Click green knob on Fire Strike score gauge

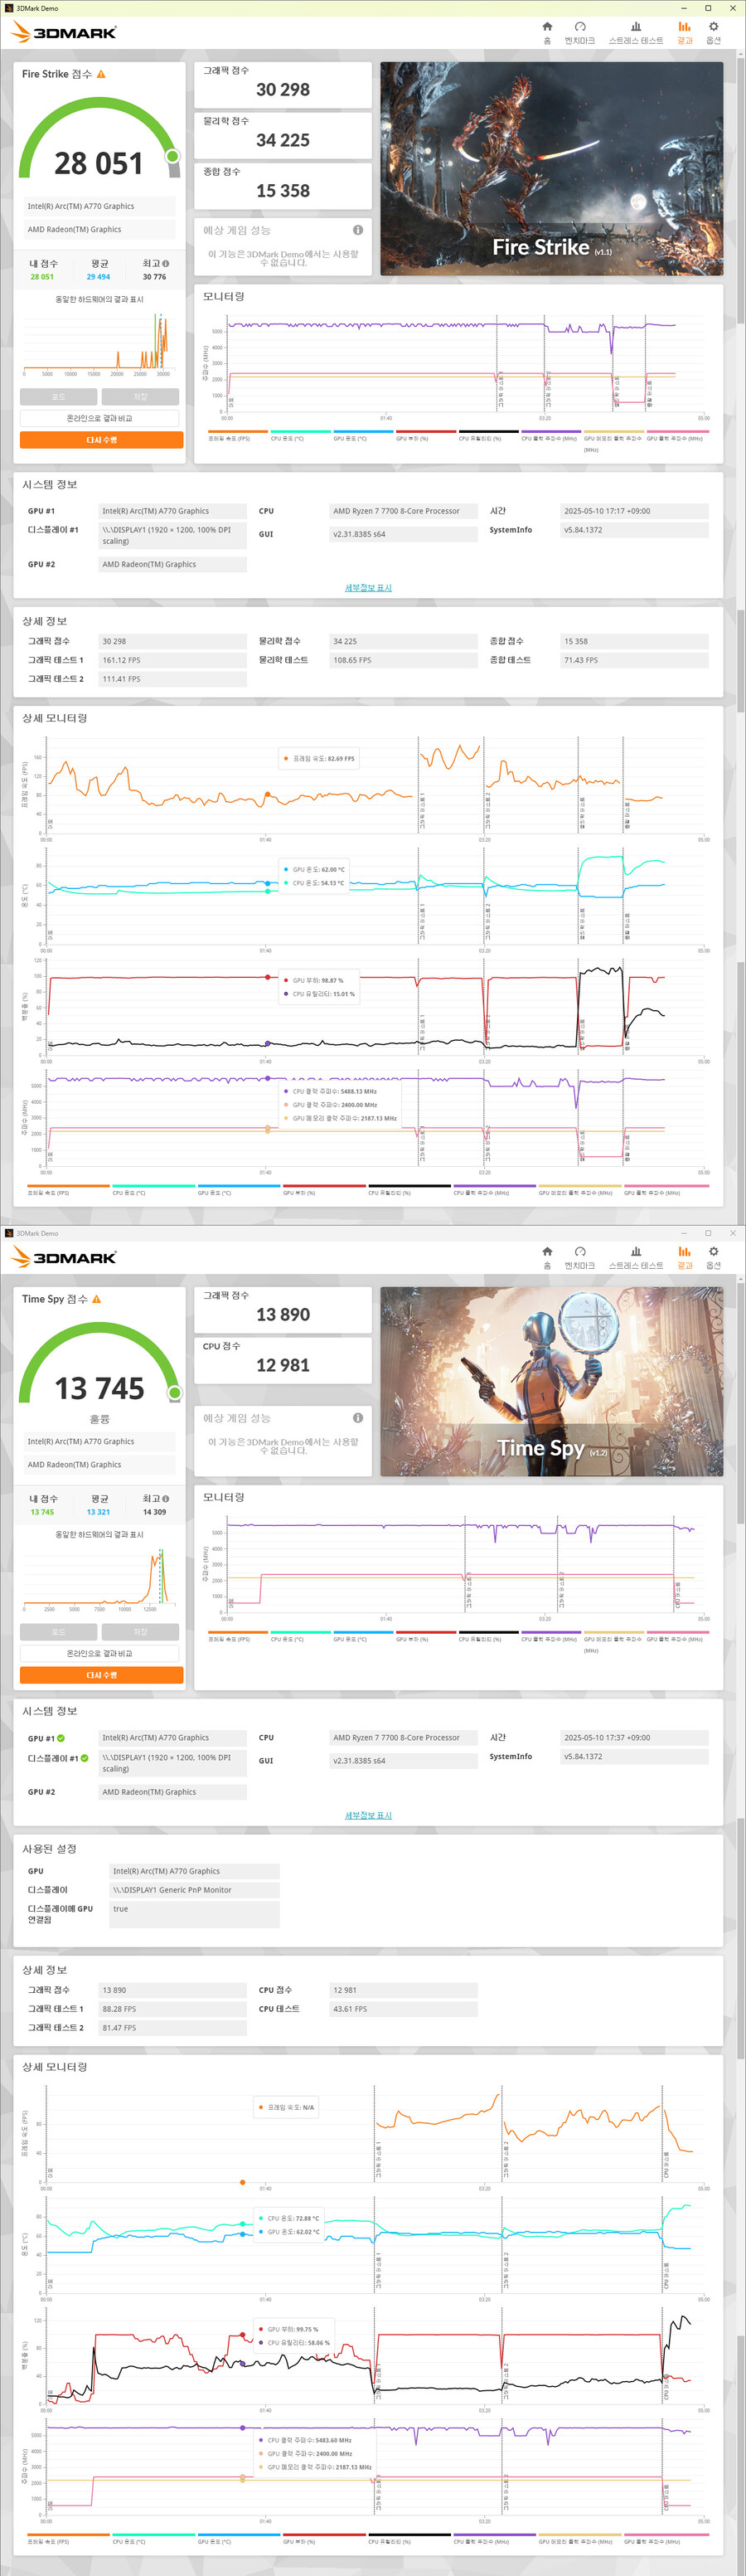173,156
